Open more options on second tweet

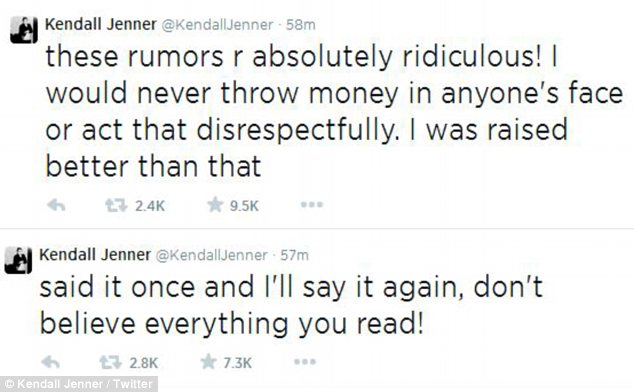305,361
